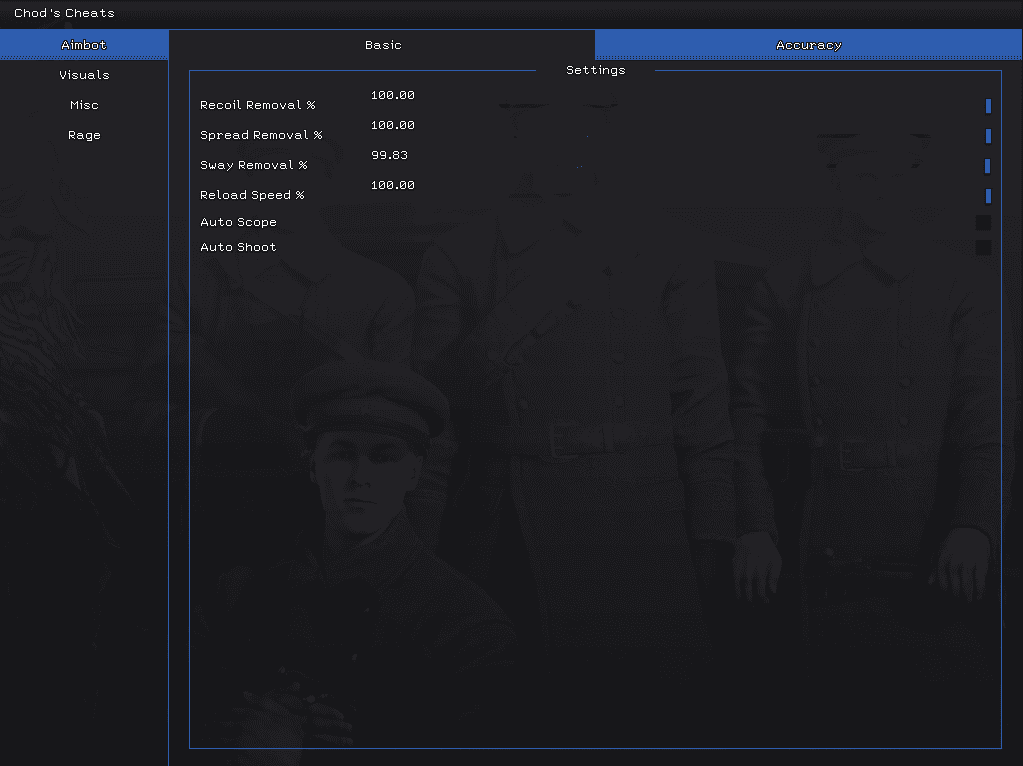The height and width of the screenshot is (766, 1023).
Task: Click the 99.83 sway value
Action: (x=389, y=155)
